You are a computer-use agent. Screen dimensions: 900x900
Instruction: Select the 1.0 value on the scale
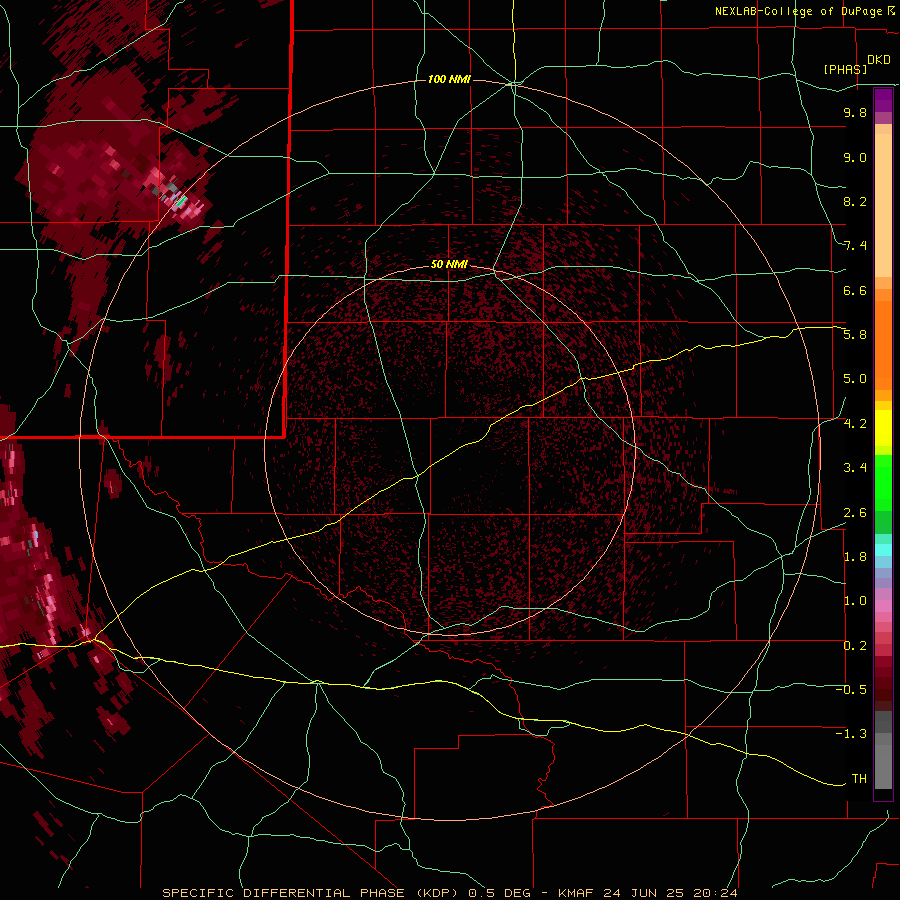(x=855, y=601)
